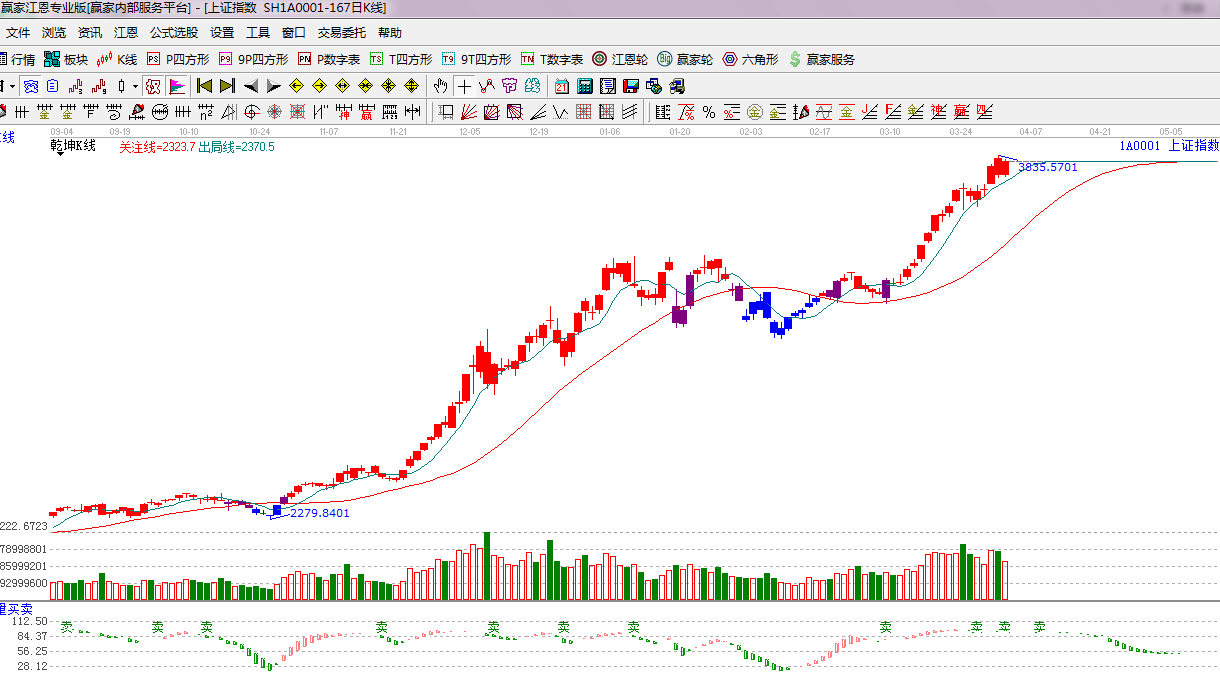Click the percent (%) drawing tool

point(708,111)
